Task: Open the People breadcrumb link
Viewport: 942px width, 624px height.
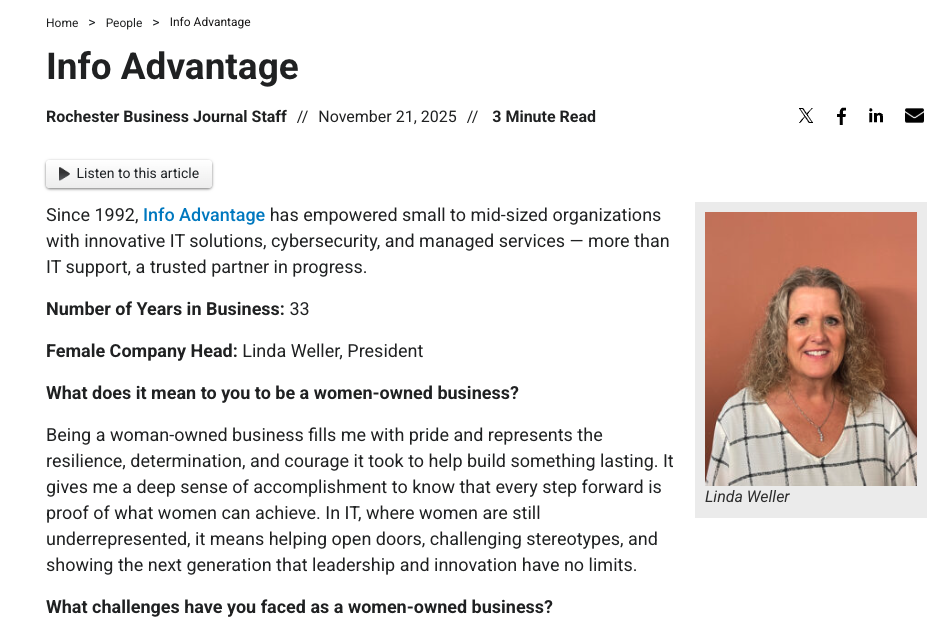Action: click(124, 23)
